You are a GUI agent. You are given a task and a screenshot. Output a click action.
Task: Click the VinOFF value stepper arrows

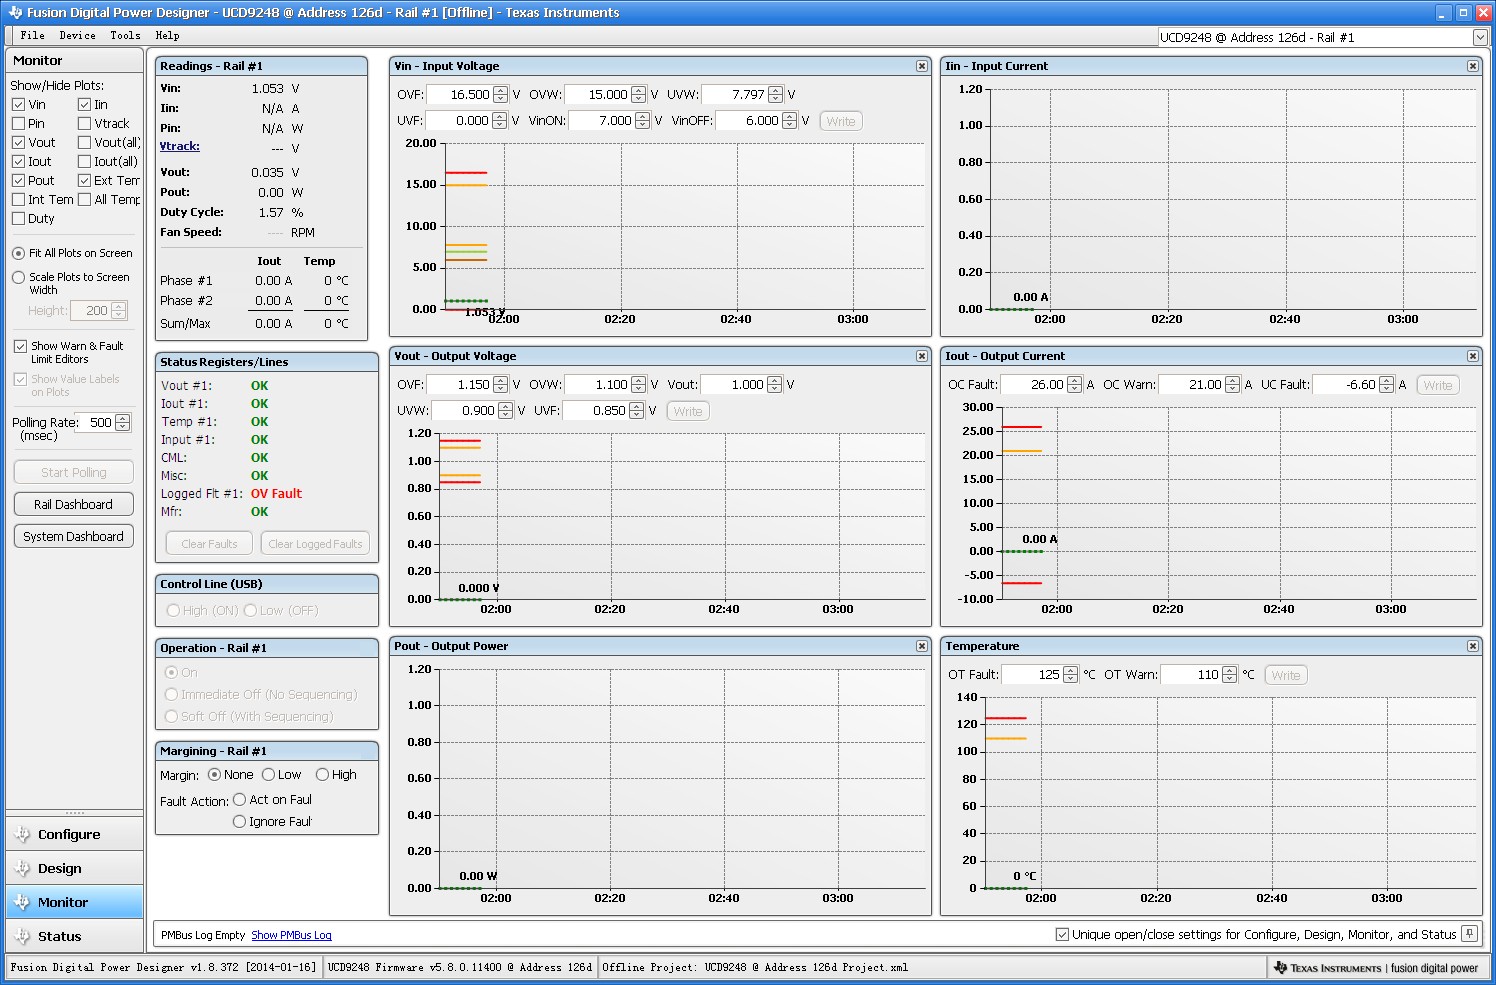tap(789, 120)
